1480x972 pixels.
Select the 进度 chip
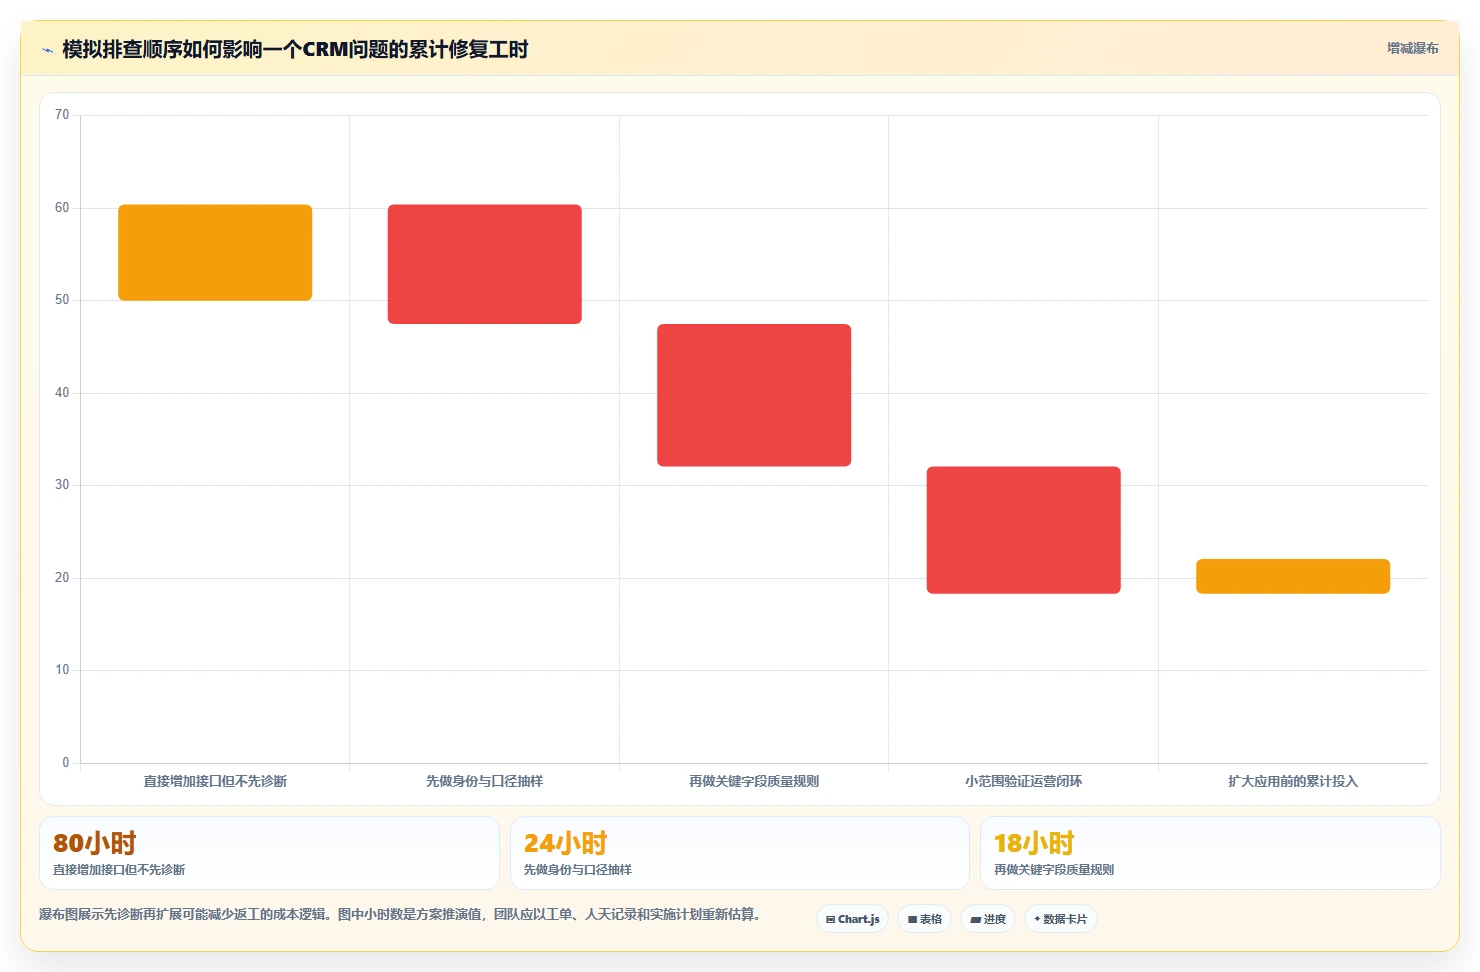tap(988, 919)
